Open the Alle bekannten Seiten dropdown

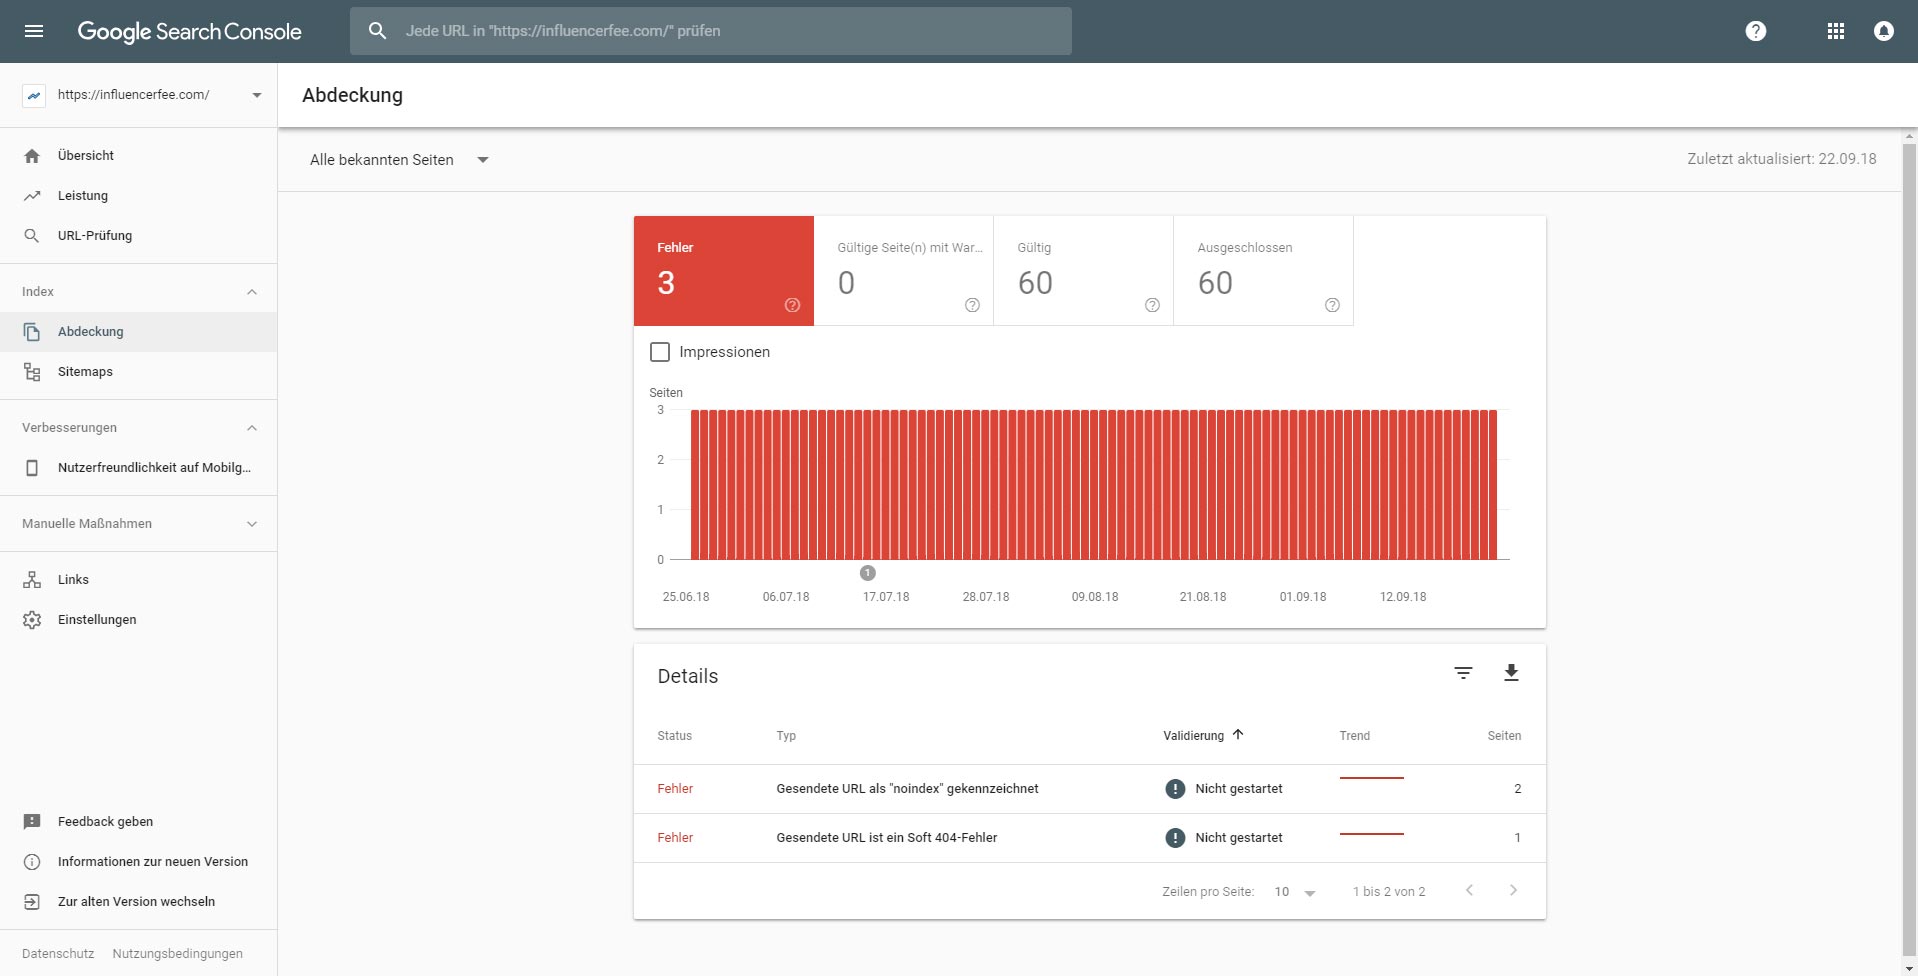(x=399, y=160)
